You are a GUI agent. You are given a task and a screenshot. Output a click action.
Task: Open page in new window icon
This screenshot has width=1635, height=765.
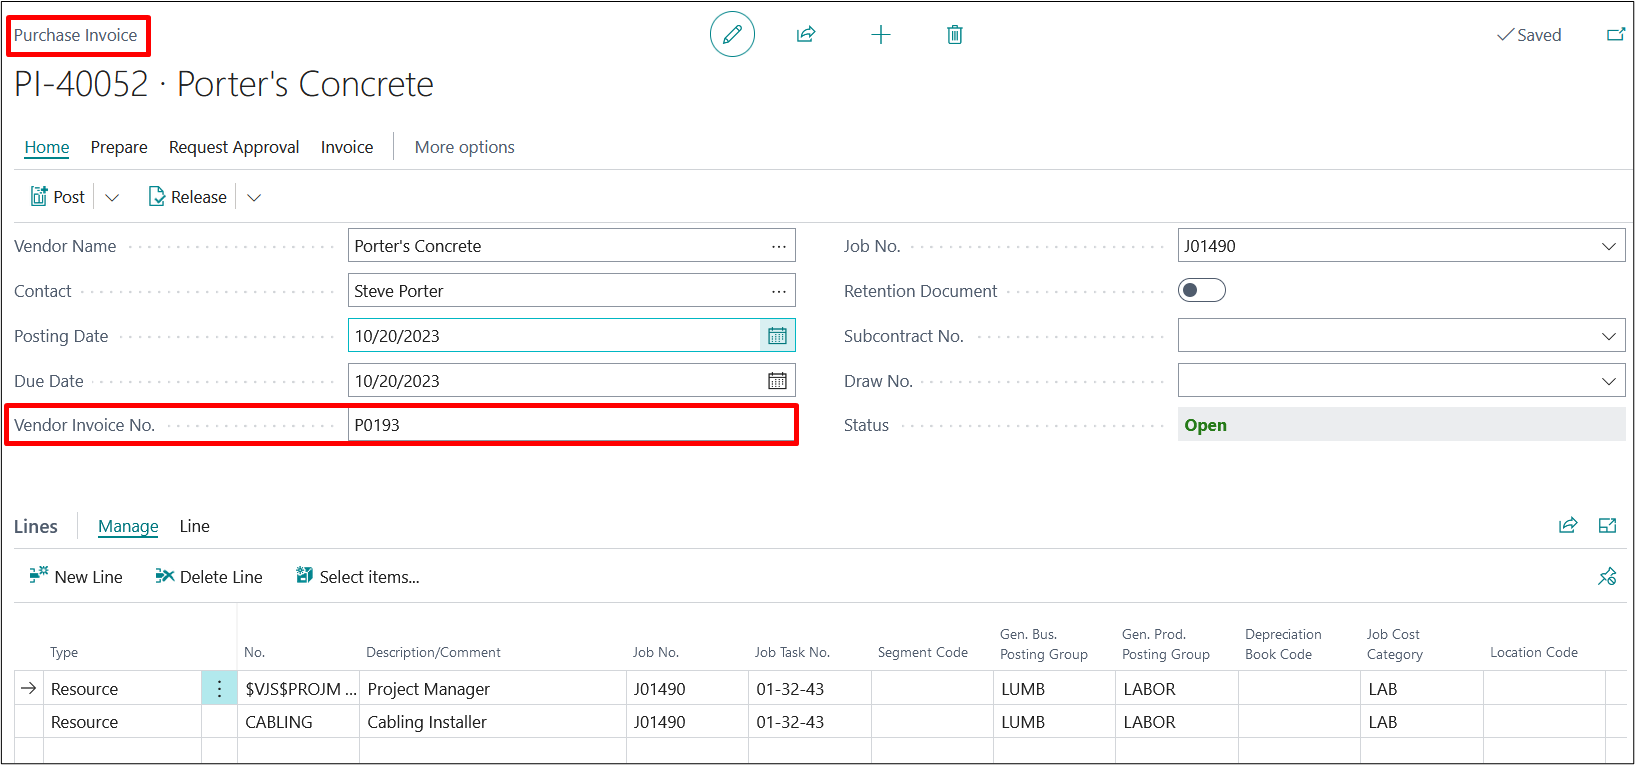(1615, 35)
